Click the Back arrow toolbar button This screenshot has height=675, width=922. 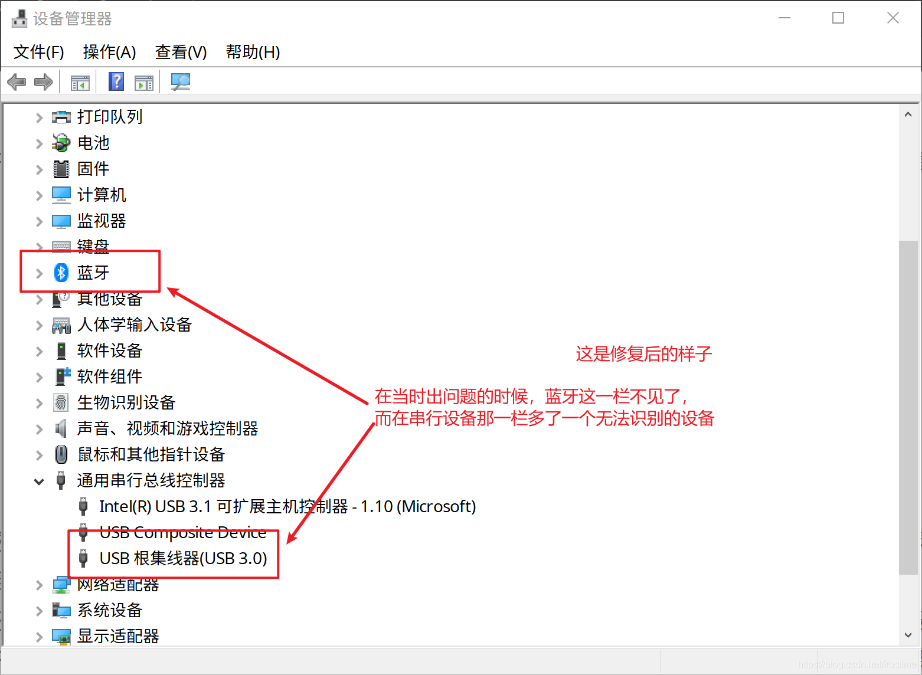point(16,82)
